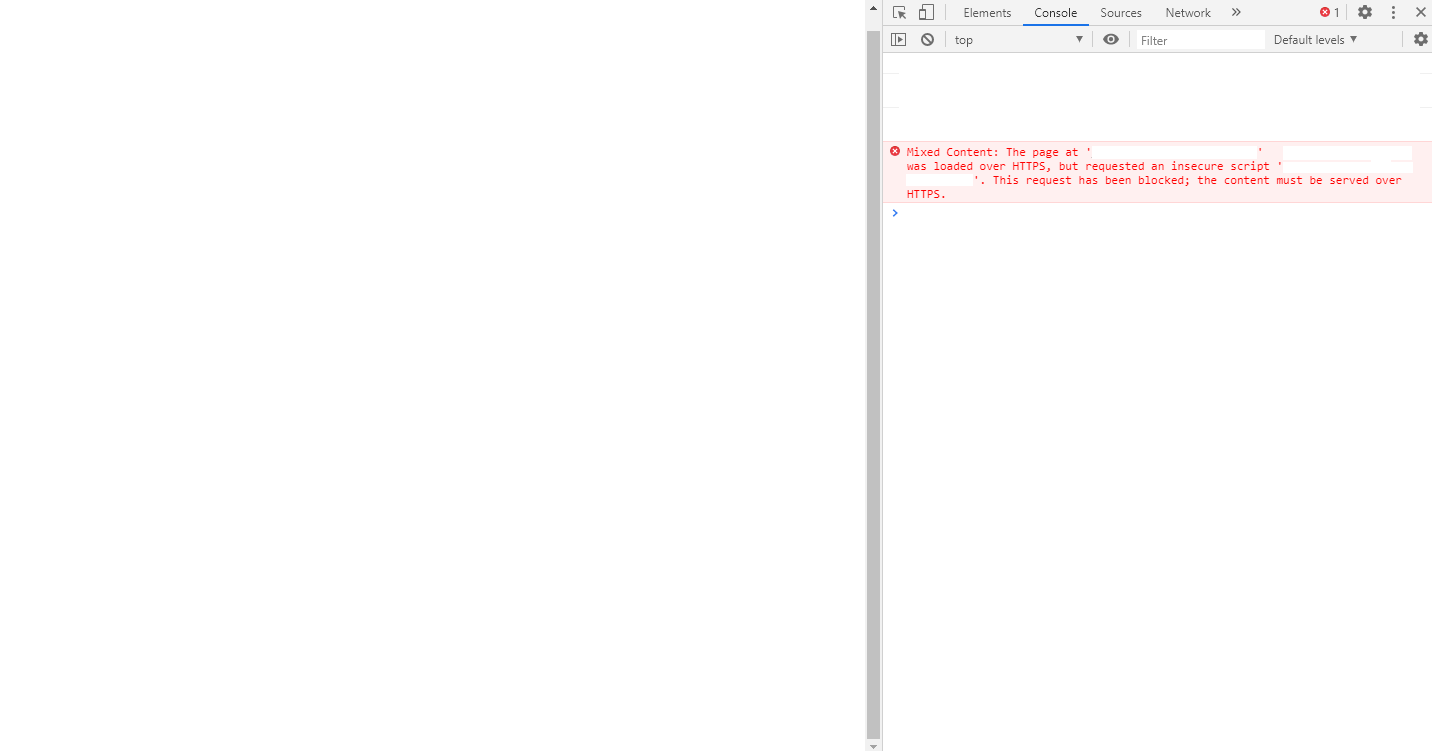Open the Network tab

1188,13
